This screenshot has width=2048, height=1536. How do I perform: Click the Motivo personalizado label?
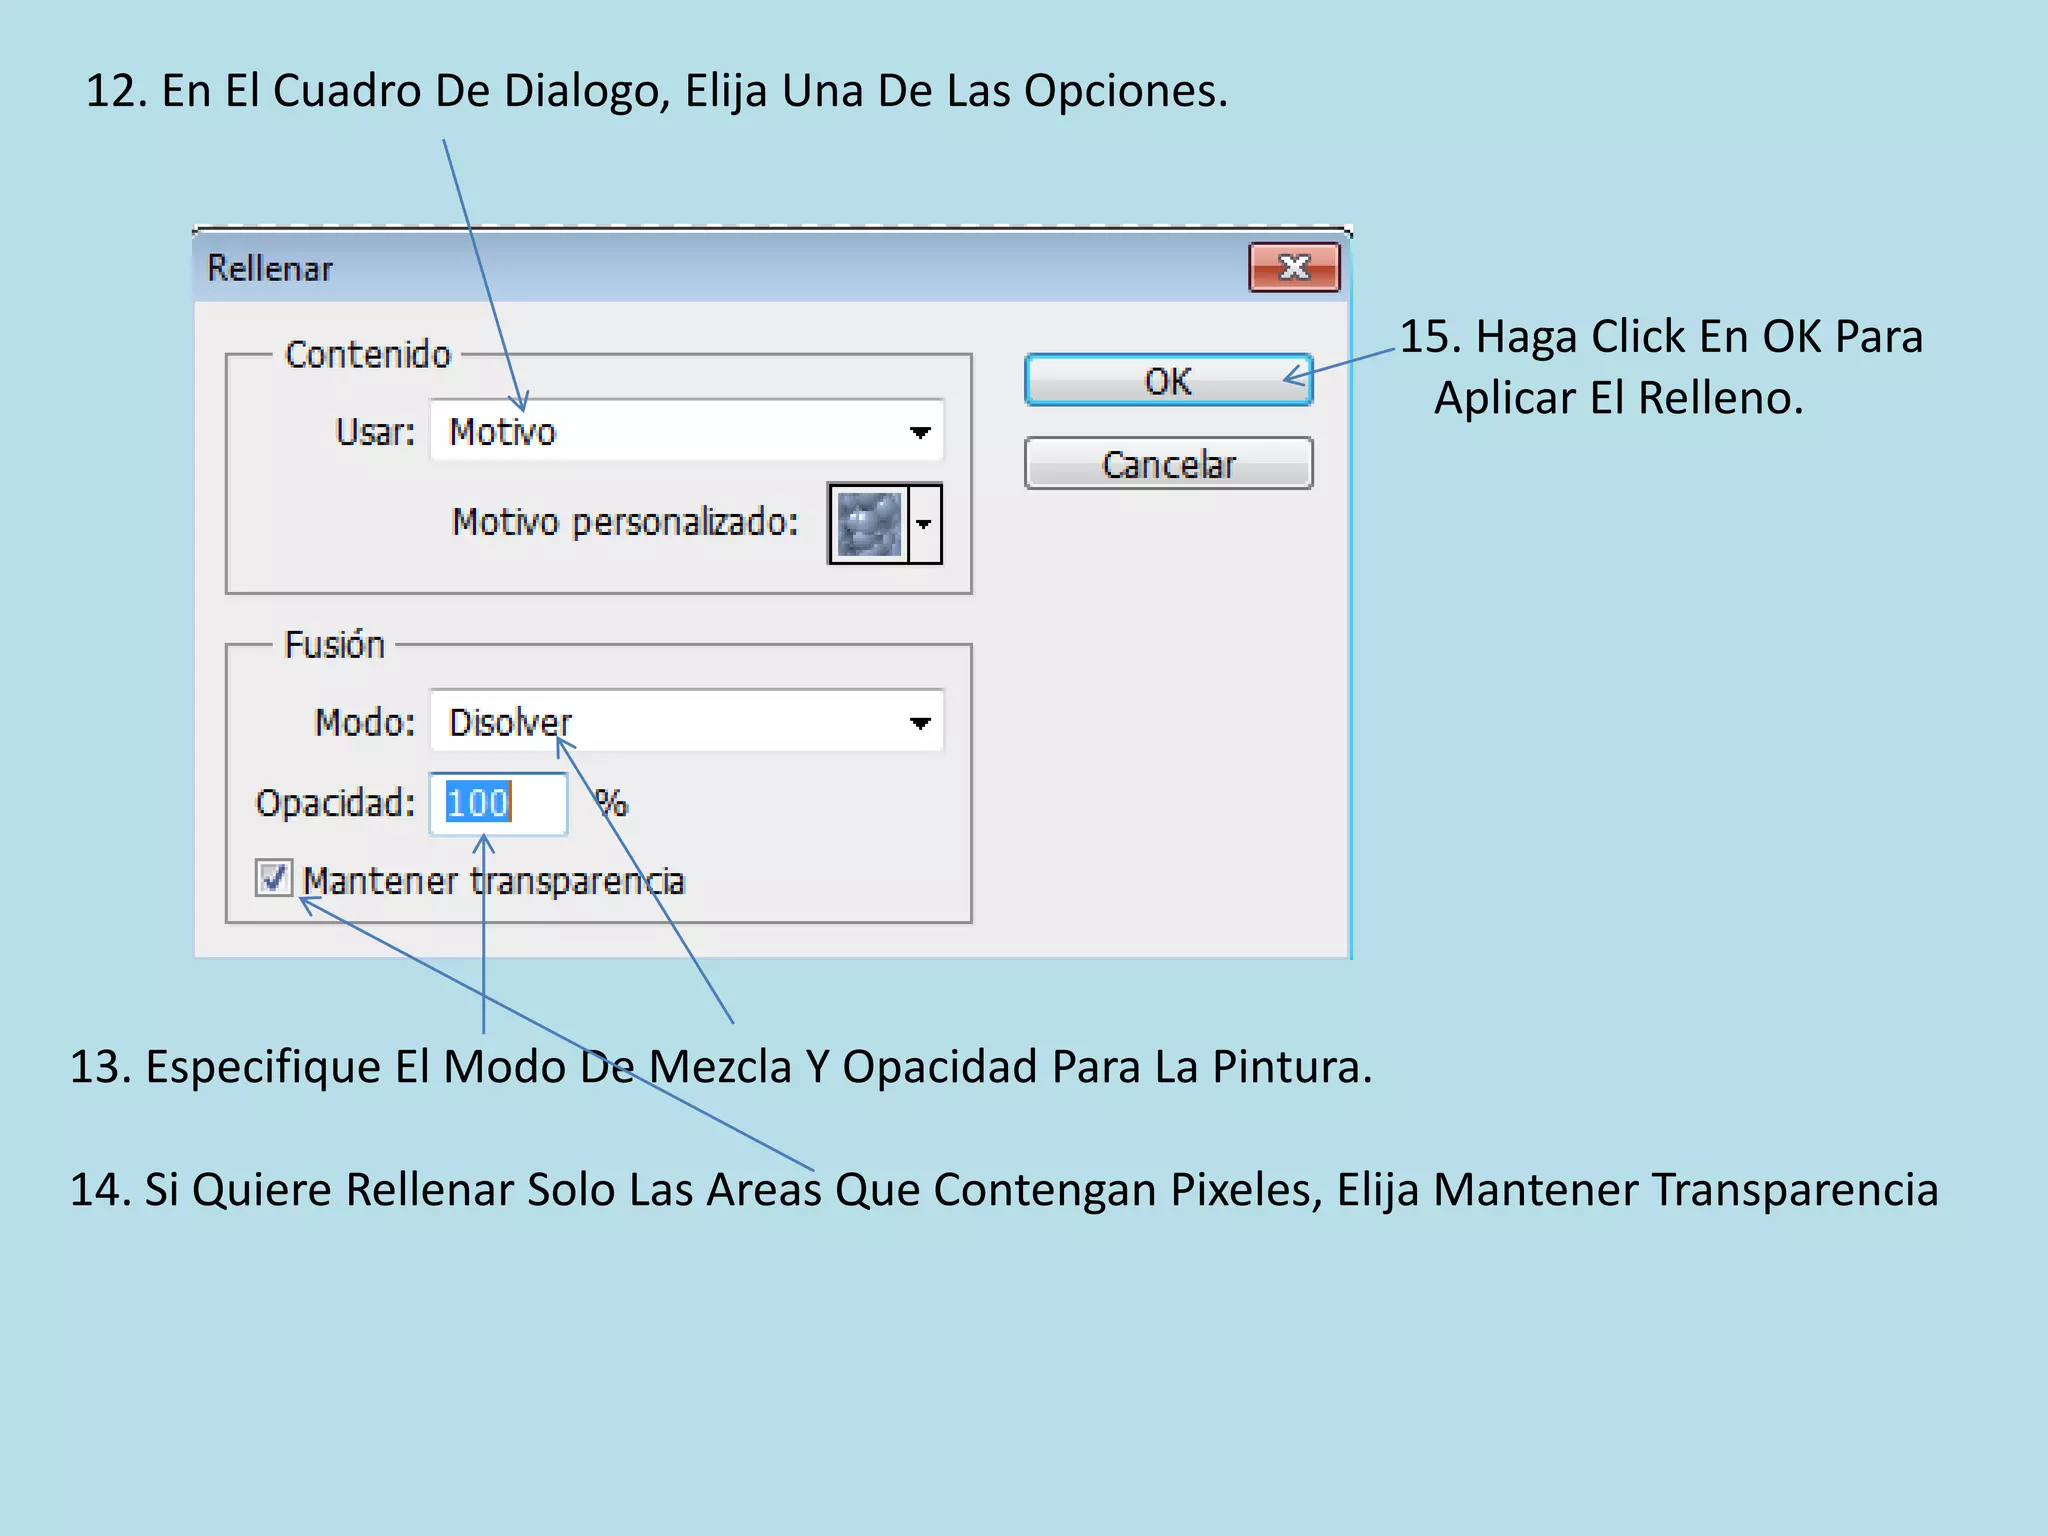pyautogui.click(x=625, y=522)
